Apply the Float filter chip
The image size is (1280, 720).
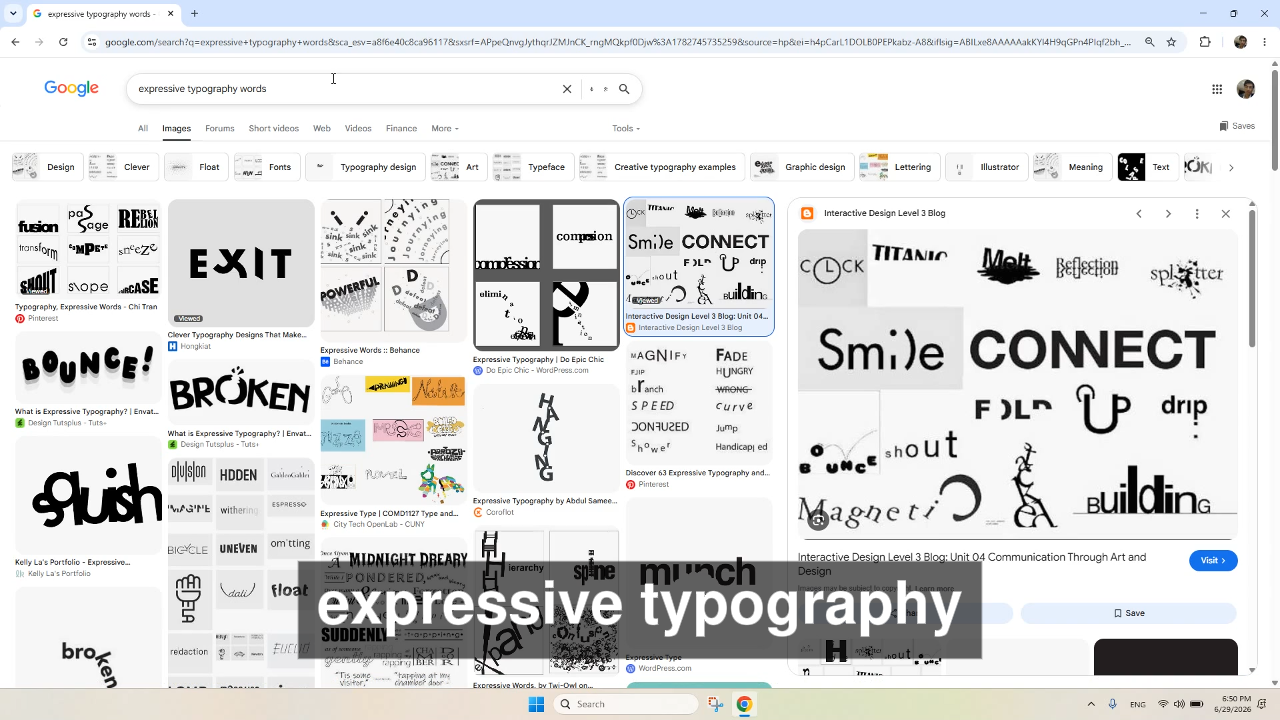pos(195,167)
